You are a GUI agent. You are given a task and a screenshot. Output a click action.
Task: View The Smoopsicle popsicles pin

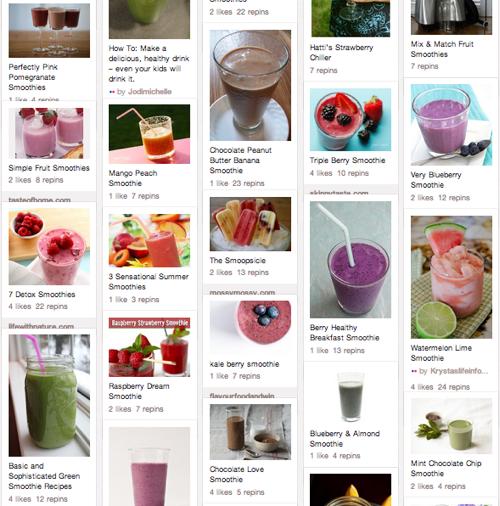(250, 224)
